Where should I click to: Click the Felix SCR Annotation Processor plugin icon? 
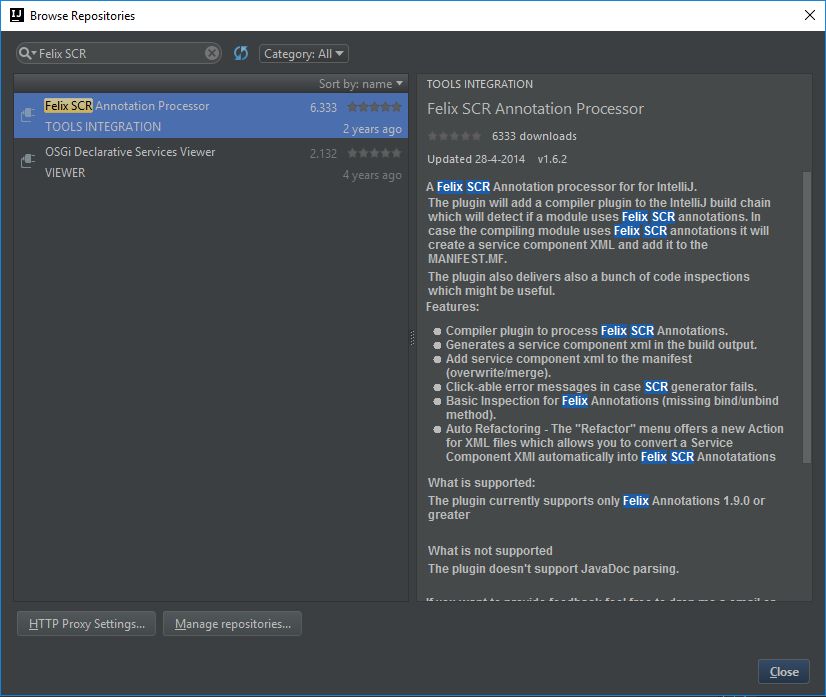tap(28, 114)
